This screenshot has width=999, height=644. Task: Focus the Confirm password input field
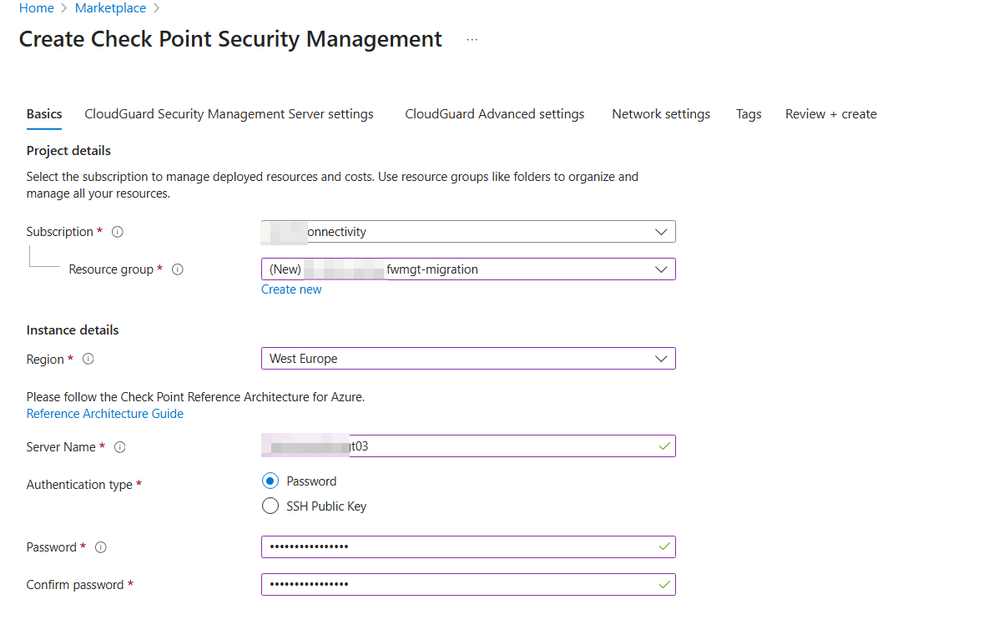coord(468,584)
